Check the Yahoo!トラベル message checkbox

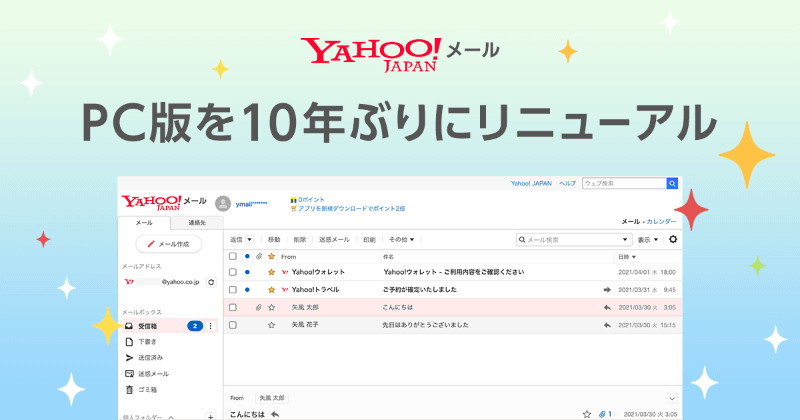(x=233, y=289)
